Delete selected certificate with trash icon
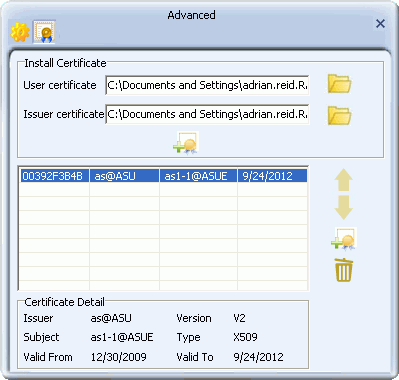This screenshot has height=380, width=399. [344, 270]
